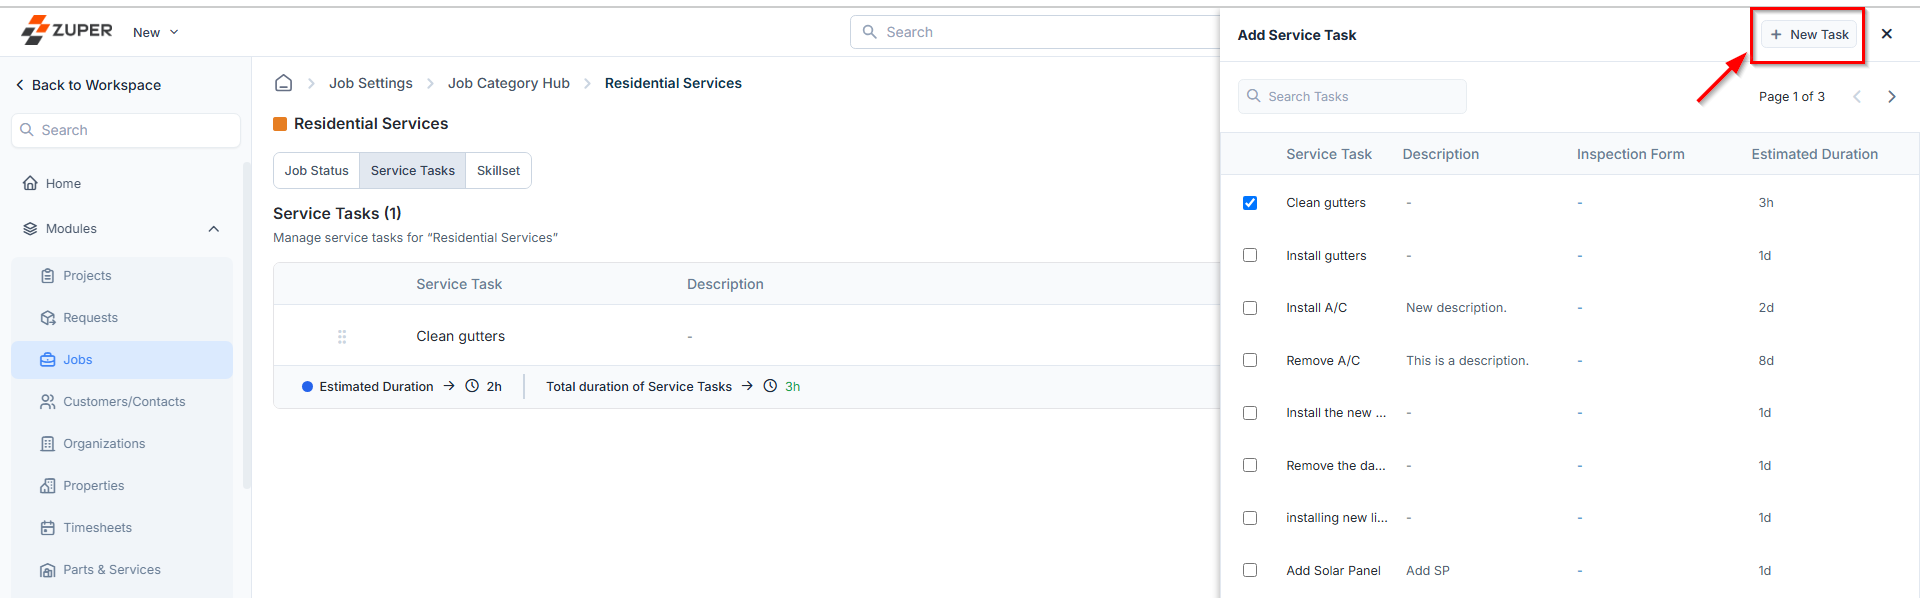Click the top global Search field
Viewport: 1920px width, 598px height.
(x=1035, y=32)
